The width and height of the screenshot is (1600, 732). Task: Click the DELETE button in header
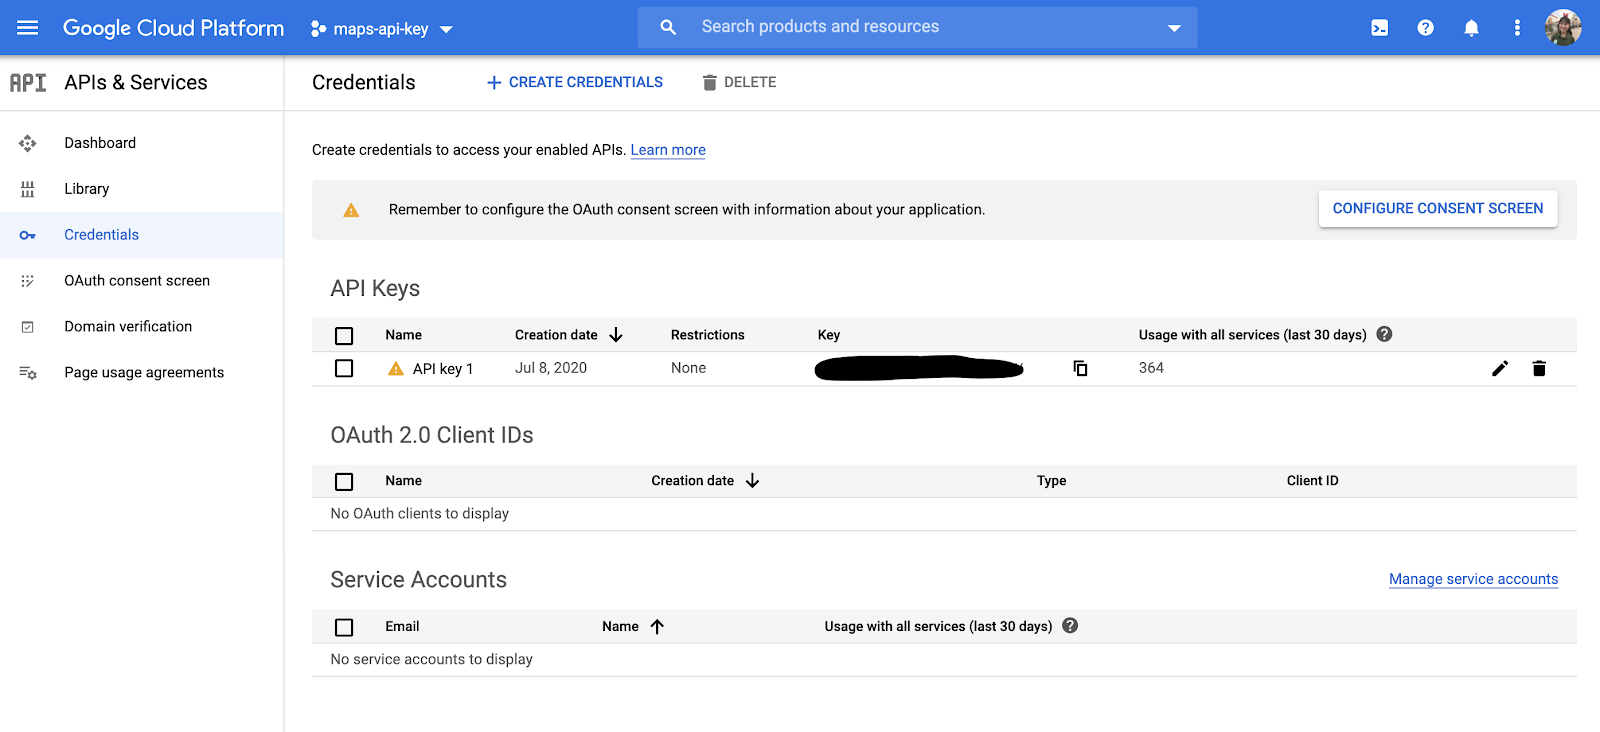(739, 82)
